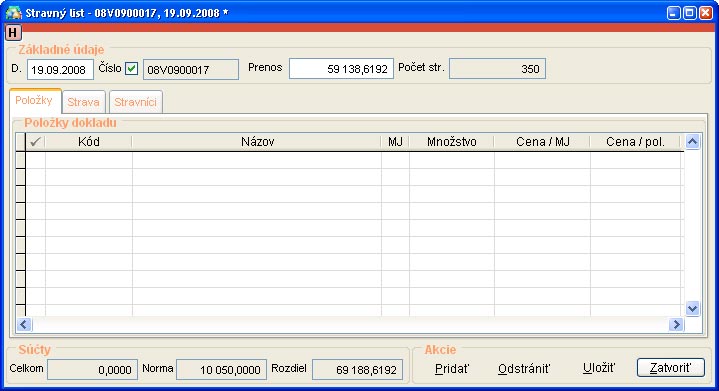The image size is (719, 391).
Task: Click the date field 19.09.2008
Action: click(60, 70)
